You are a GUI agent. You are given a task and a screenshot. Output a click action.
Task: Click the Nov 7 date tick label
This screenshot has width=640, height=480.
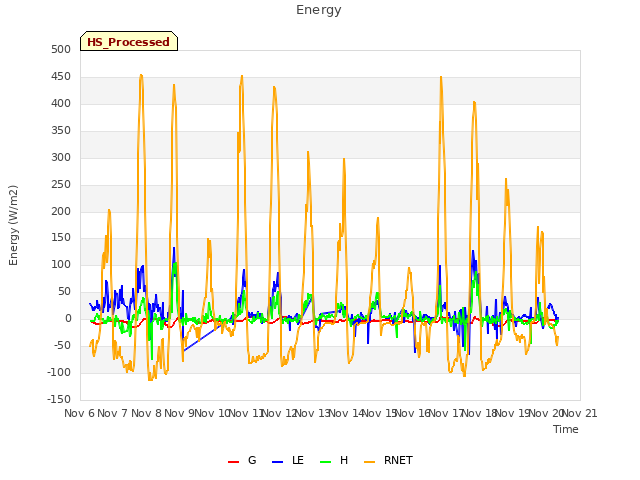point(113,413)
